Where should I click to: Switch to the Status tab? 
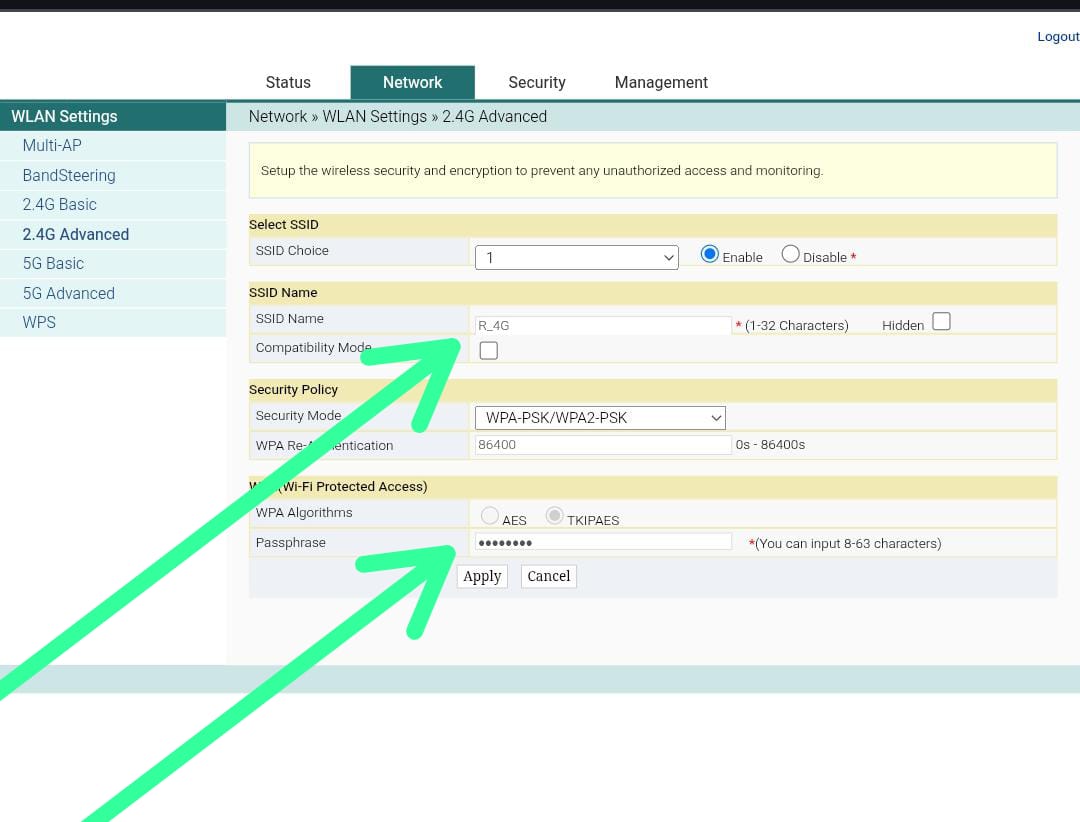pyautogui.click(x=288, y=82)
